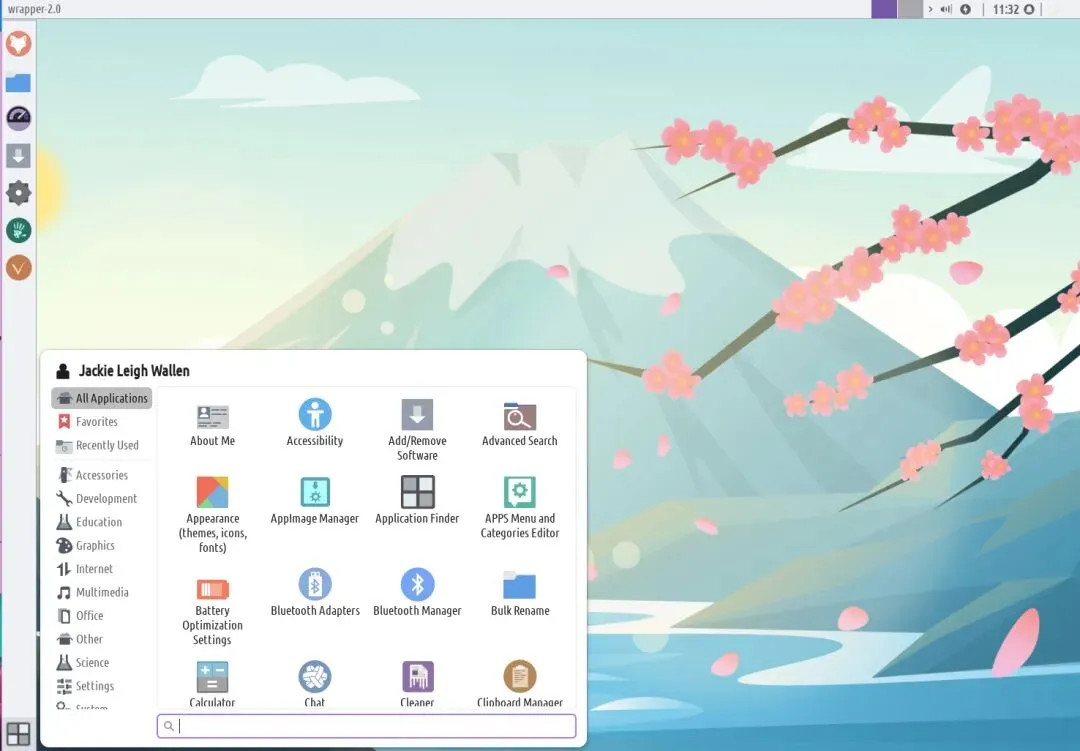Launch Bluetooth Adapters
The image size is (1080, 751).
tap(315, 593)
